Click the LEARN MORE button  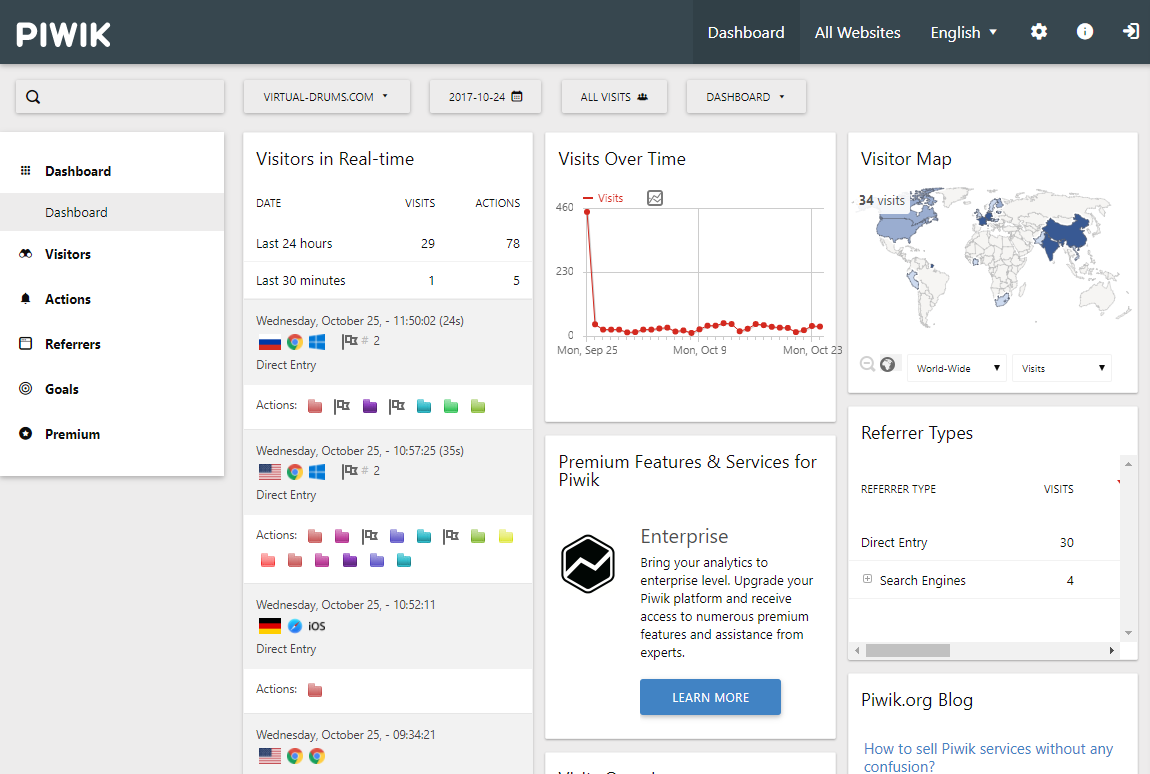tap(710, 697)
